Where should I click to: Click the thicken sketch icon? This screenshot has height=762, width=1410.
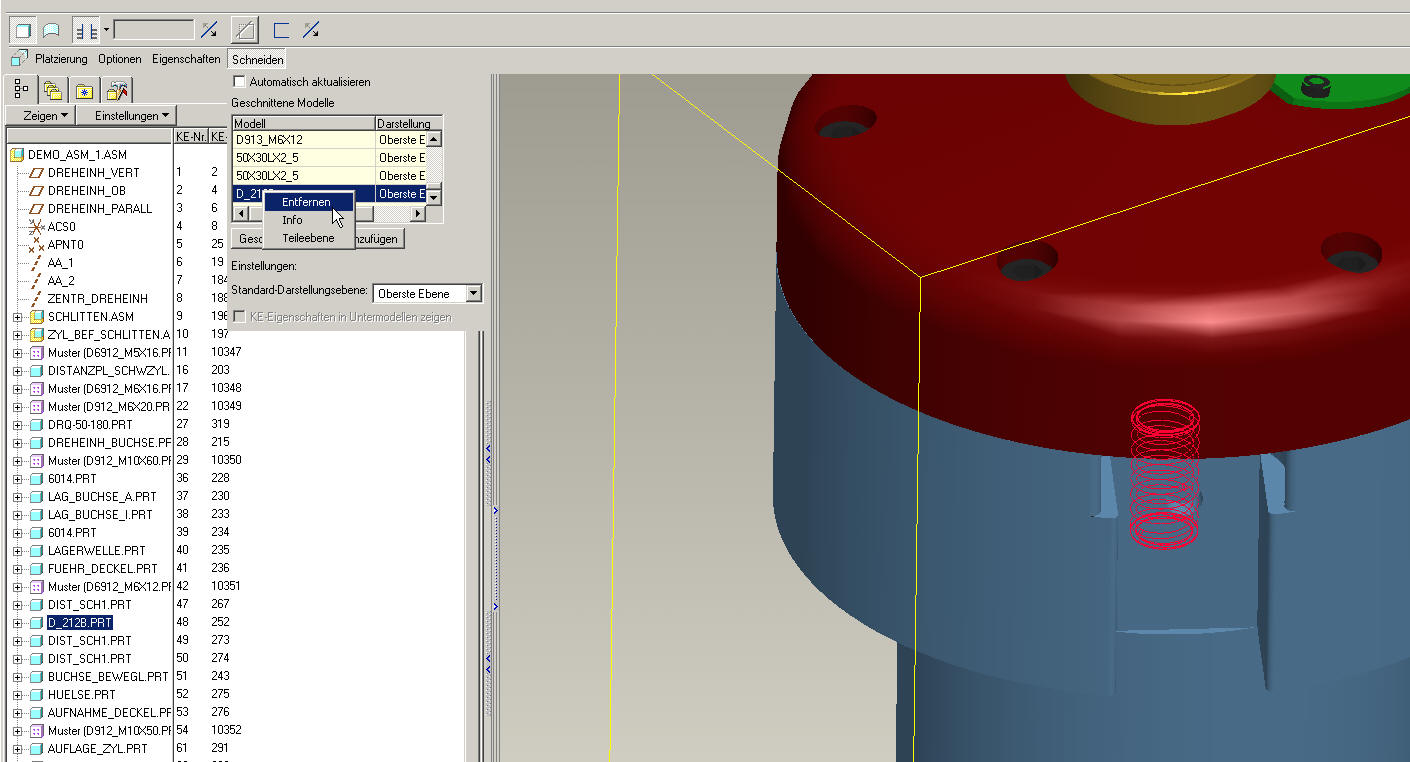pos(282,31)
